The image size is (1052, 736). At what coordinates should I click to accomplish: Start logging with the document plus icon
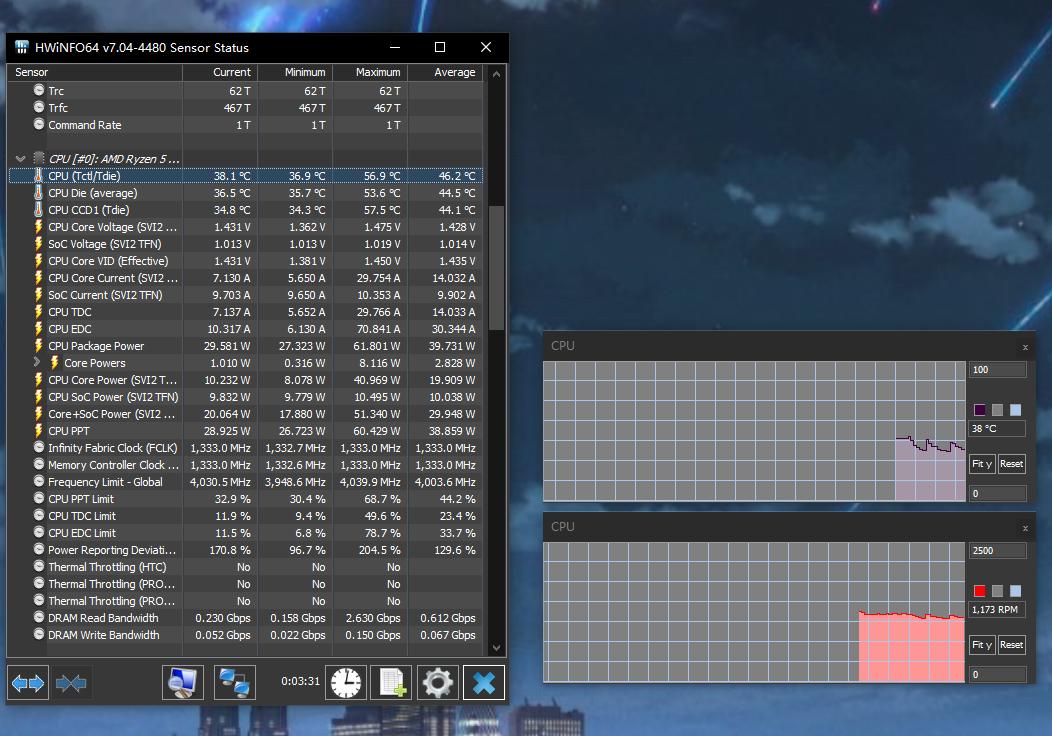391,683
